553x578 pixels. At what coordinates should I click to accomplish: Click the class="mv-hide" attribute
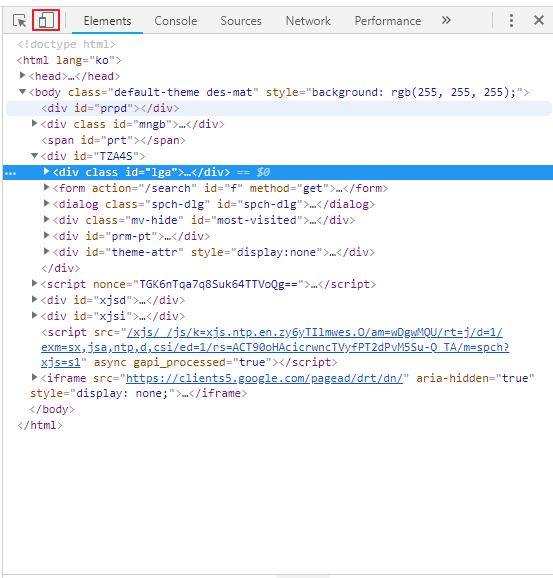tap(134, 220)
